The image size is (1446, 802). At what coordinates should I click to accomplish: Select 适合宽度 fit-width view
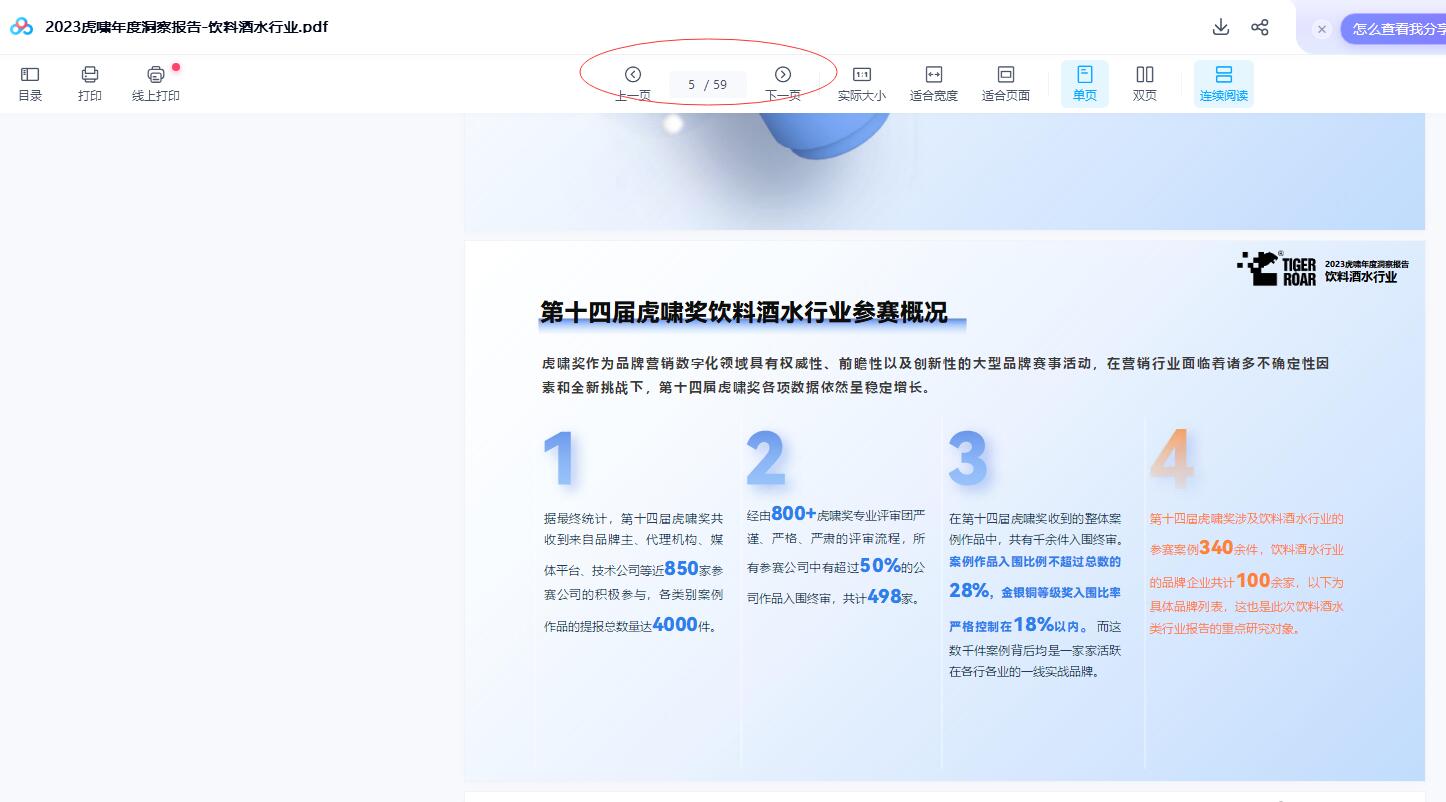pyautogui.click(x=933, y=83)
